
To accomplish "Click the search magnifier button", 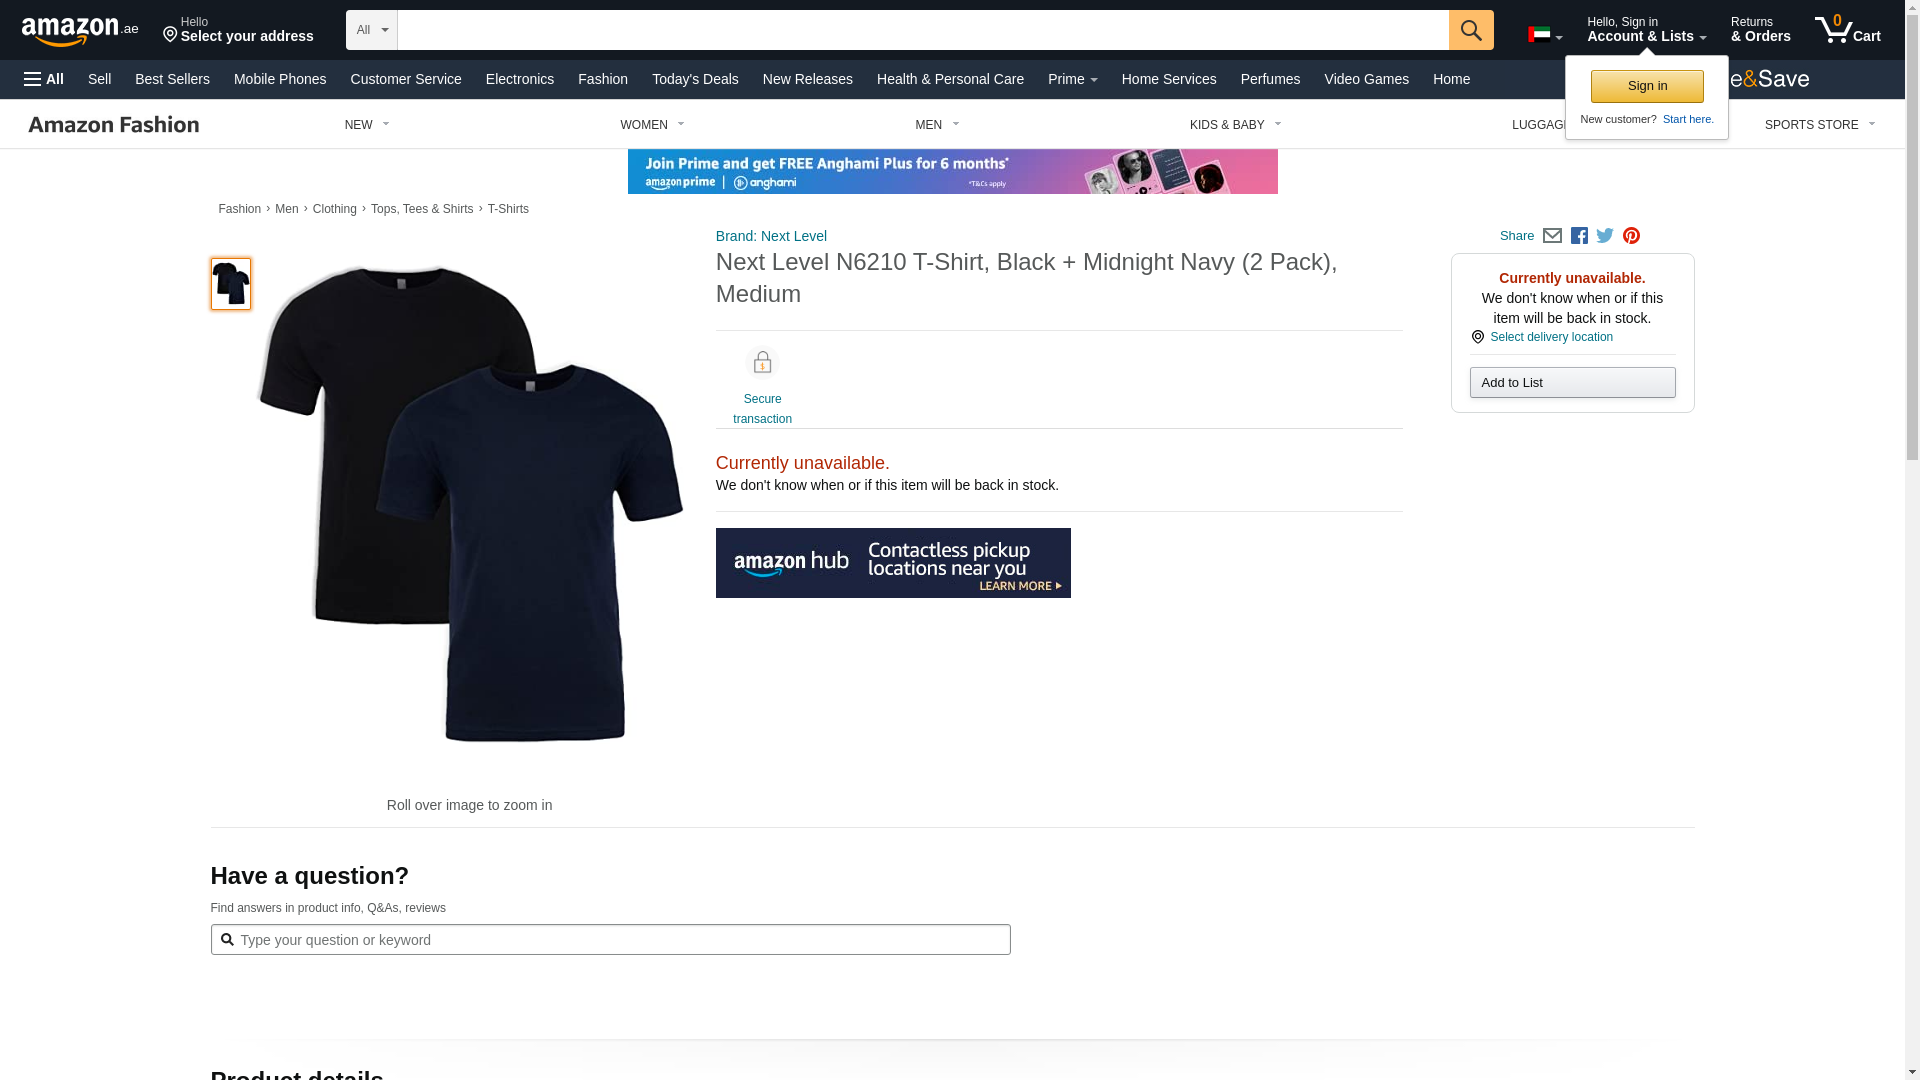I will tap(1470, 30).
